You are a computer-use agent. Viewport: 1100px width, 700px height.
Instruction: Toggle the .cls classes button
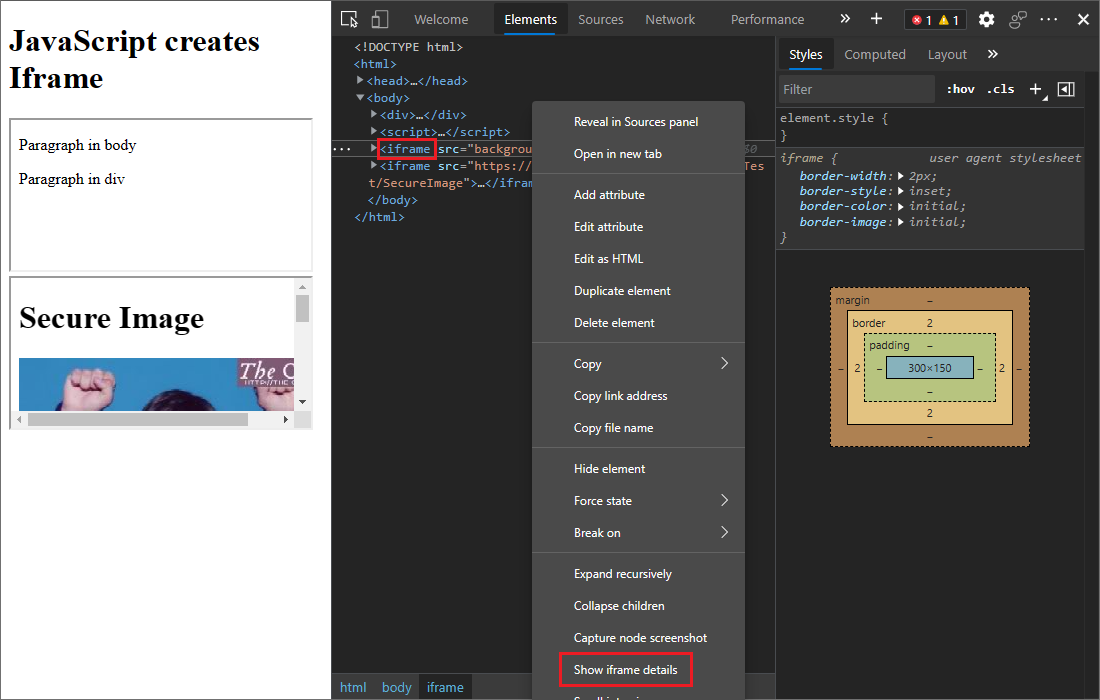click(1000, 89)
